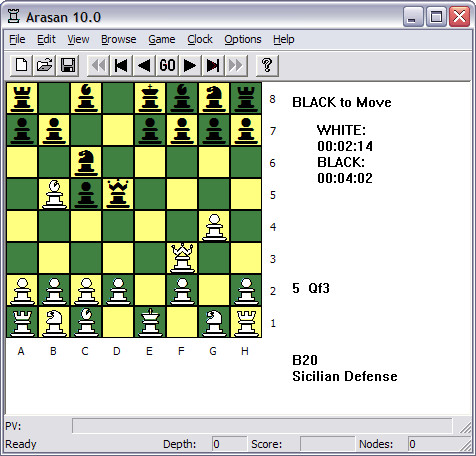
Task: Select the white bishop on b5
Action: [x=54, y=194]
